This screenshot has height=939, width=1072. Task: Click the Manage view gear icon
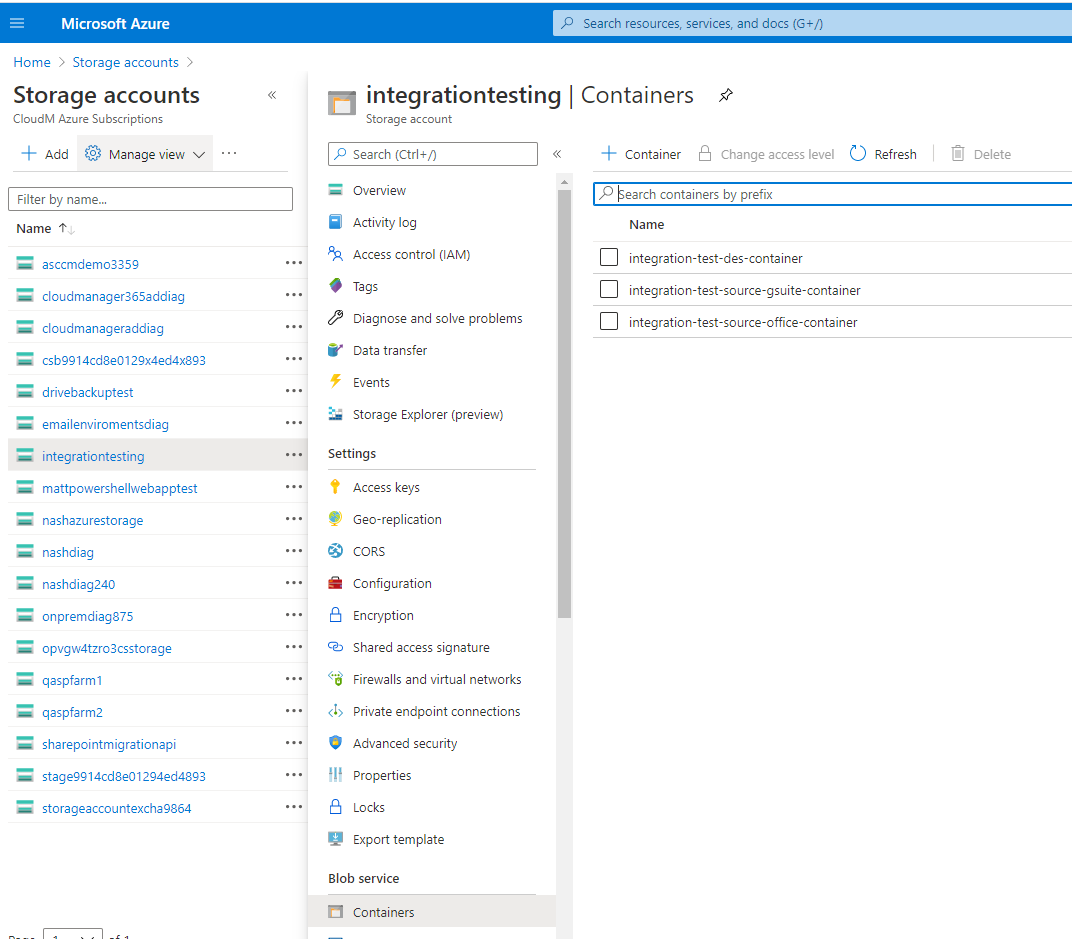tap(93, 153)
